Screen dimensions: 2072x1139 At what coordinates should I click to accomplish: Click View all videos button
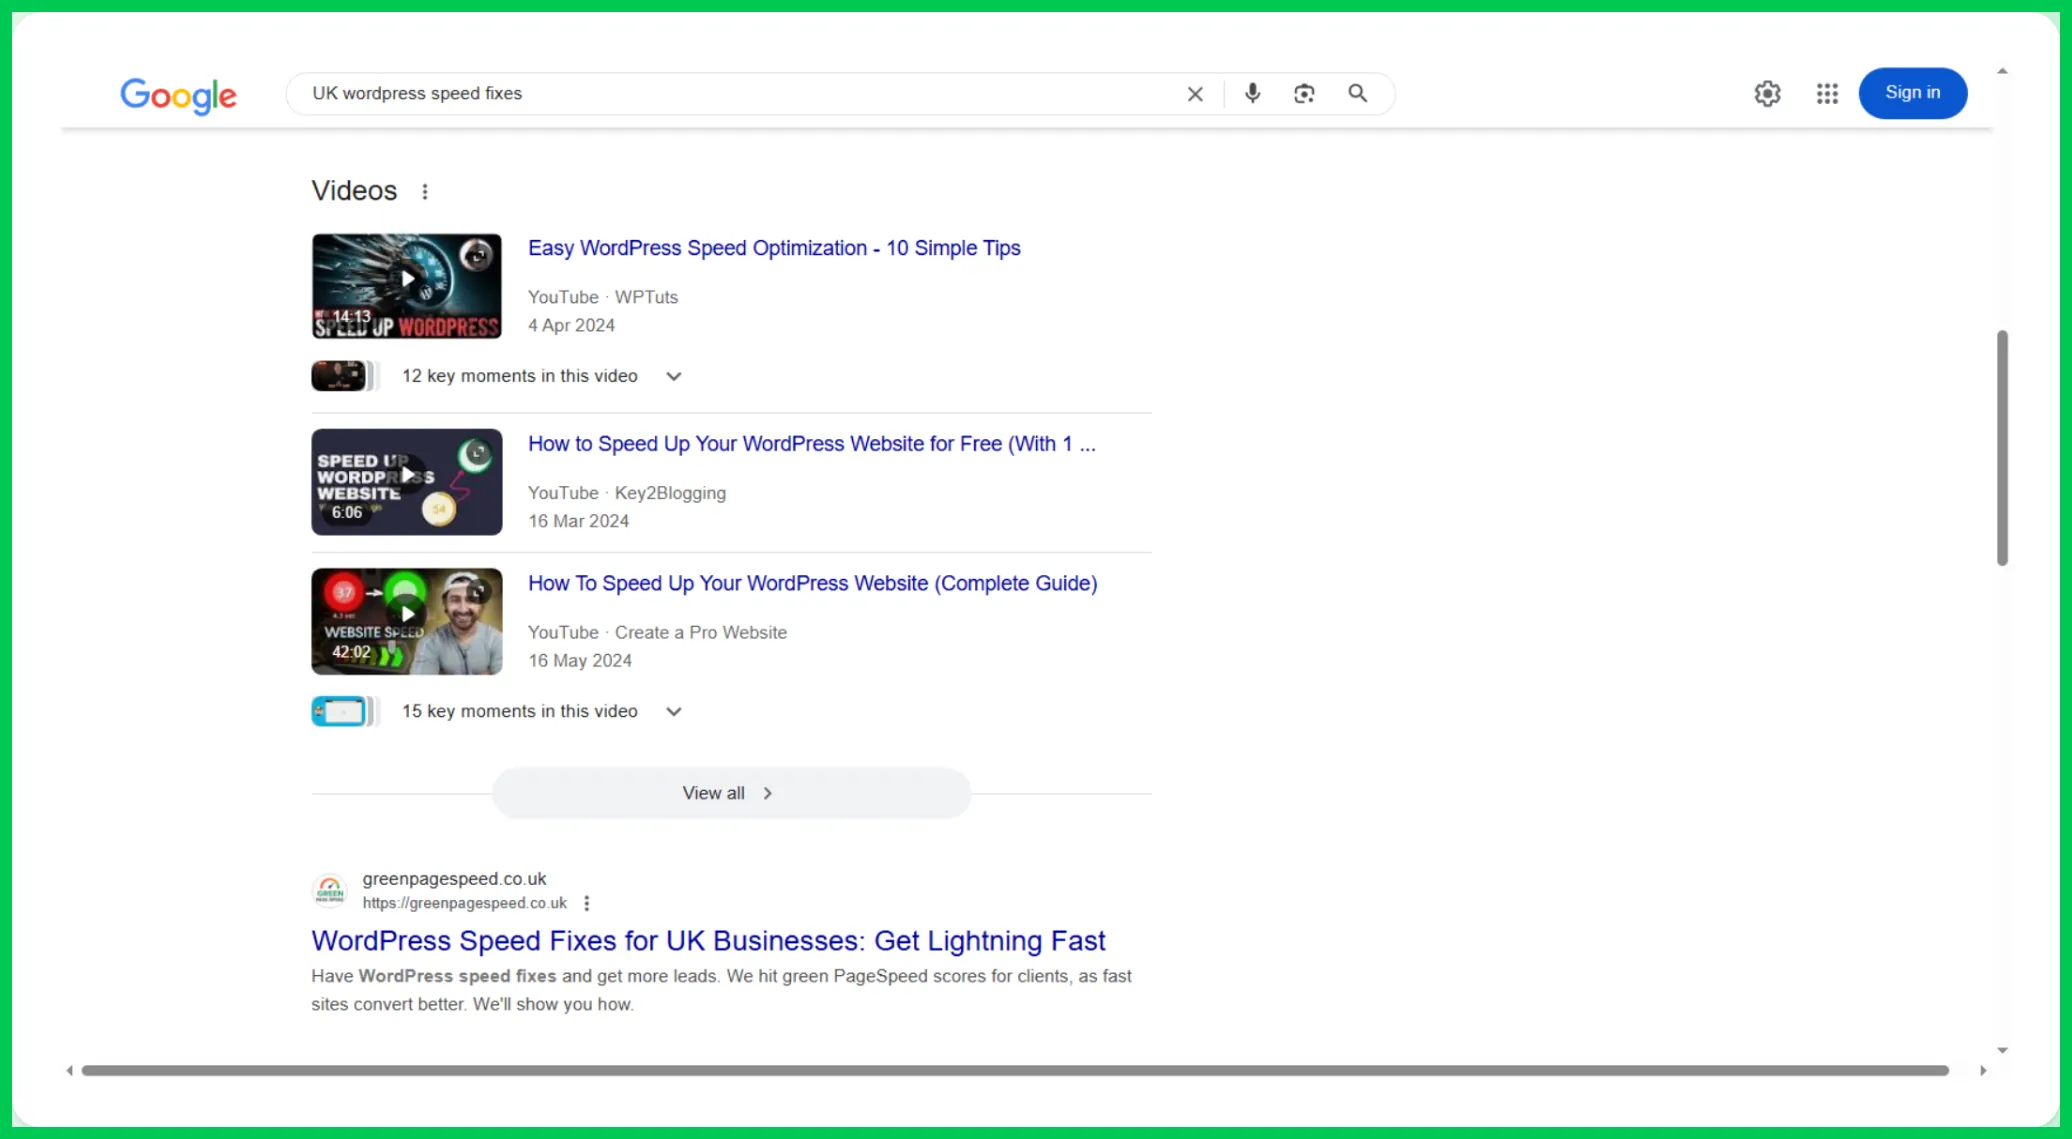tap(730, 793)
